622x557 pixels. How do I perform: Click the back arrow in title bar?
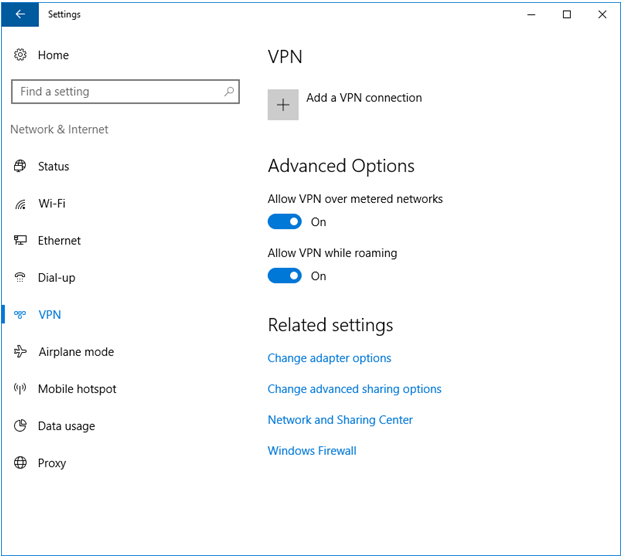pyautogui.click(x=20, y=15)
